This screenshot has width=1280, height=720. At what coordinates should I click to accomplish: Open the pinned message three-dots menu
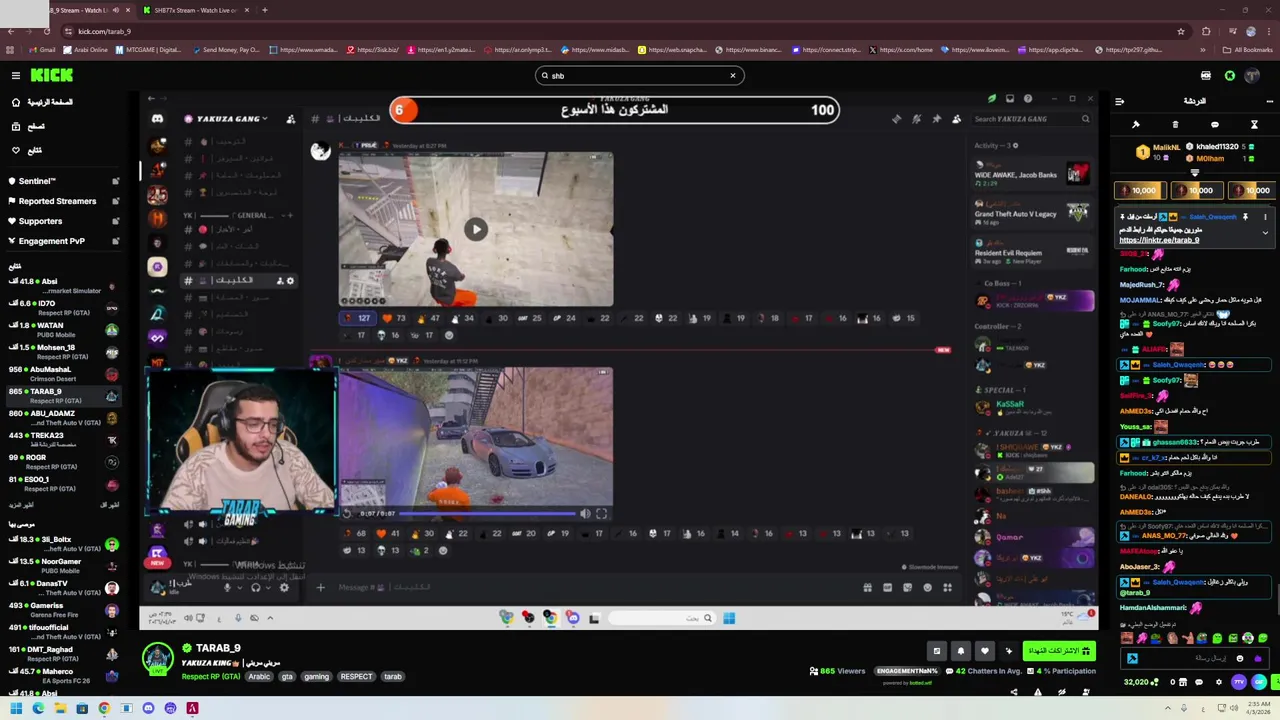1265,217
